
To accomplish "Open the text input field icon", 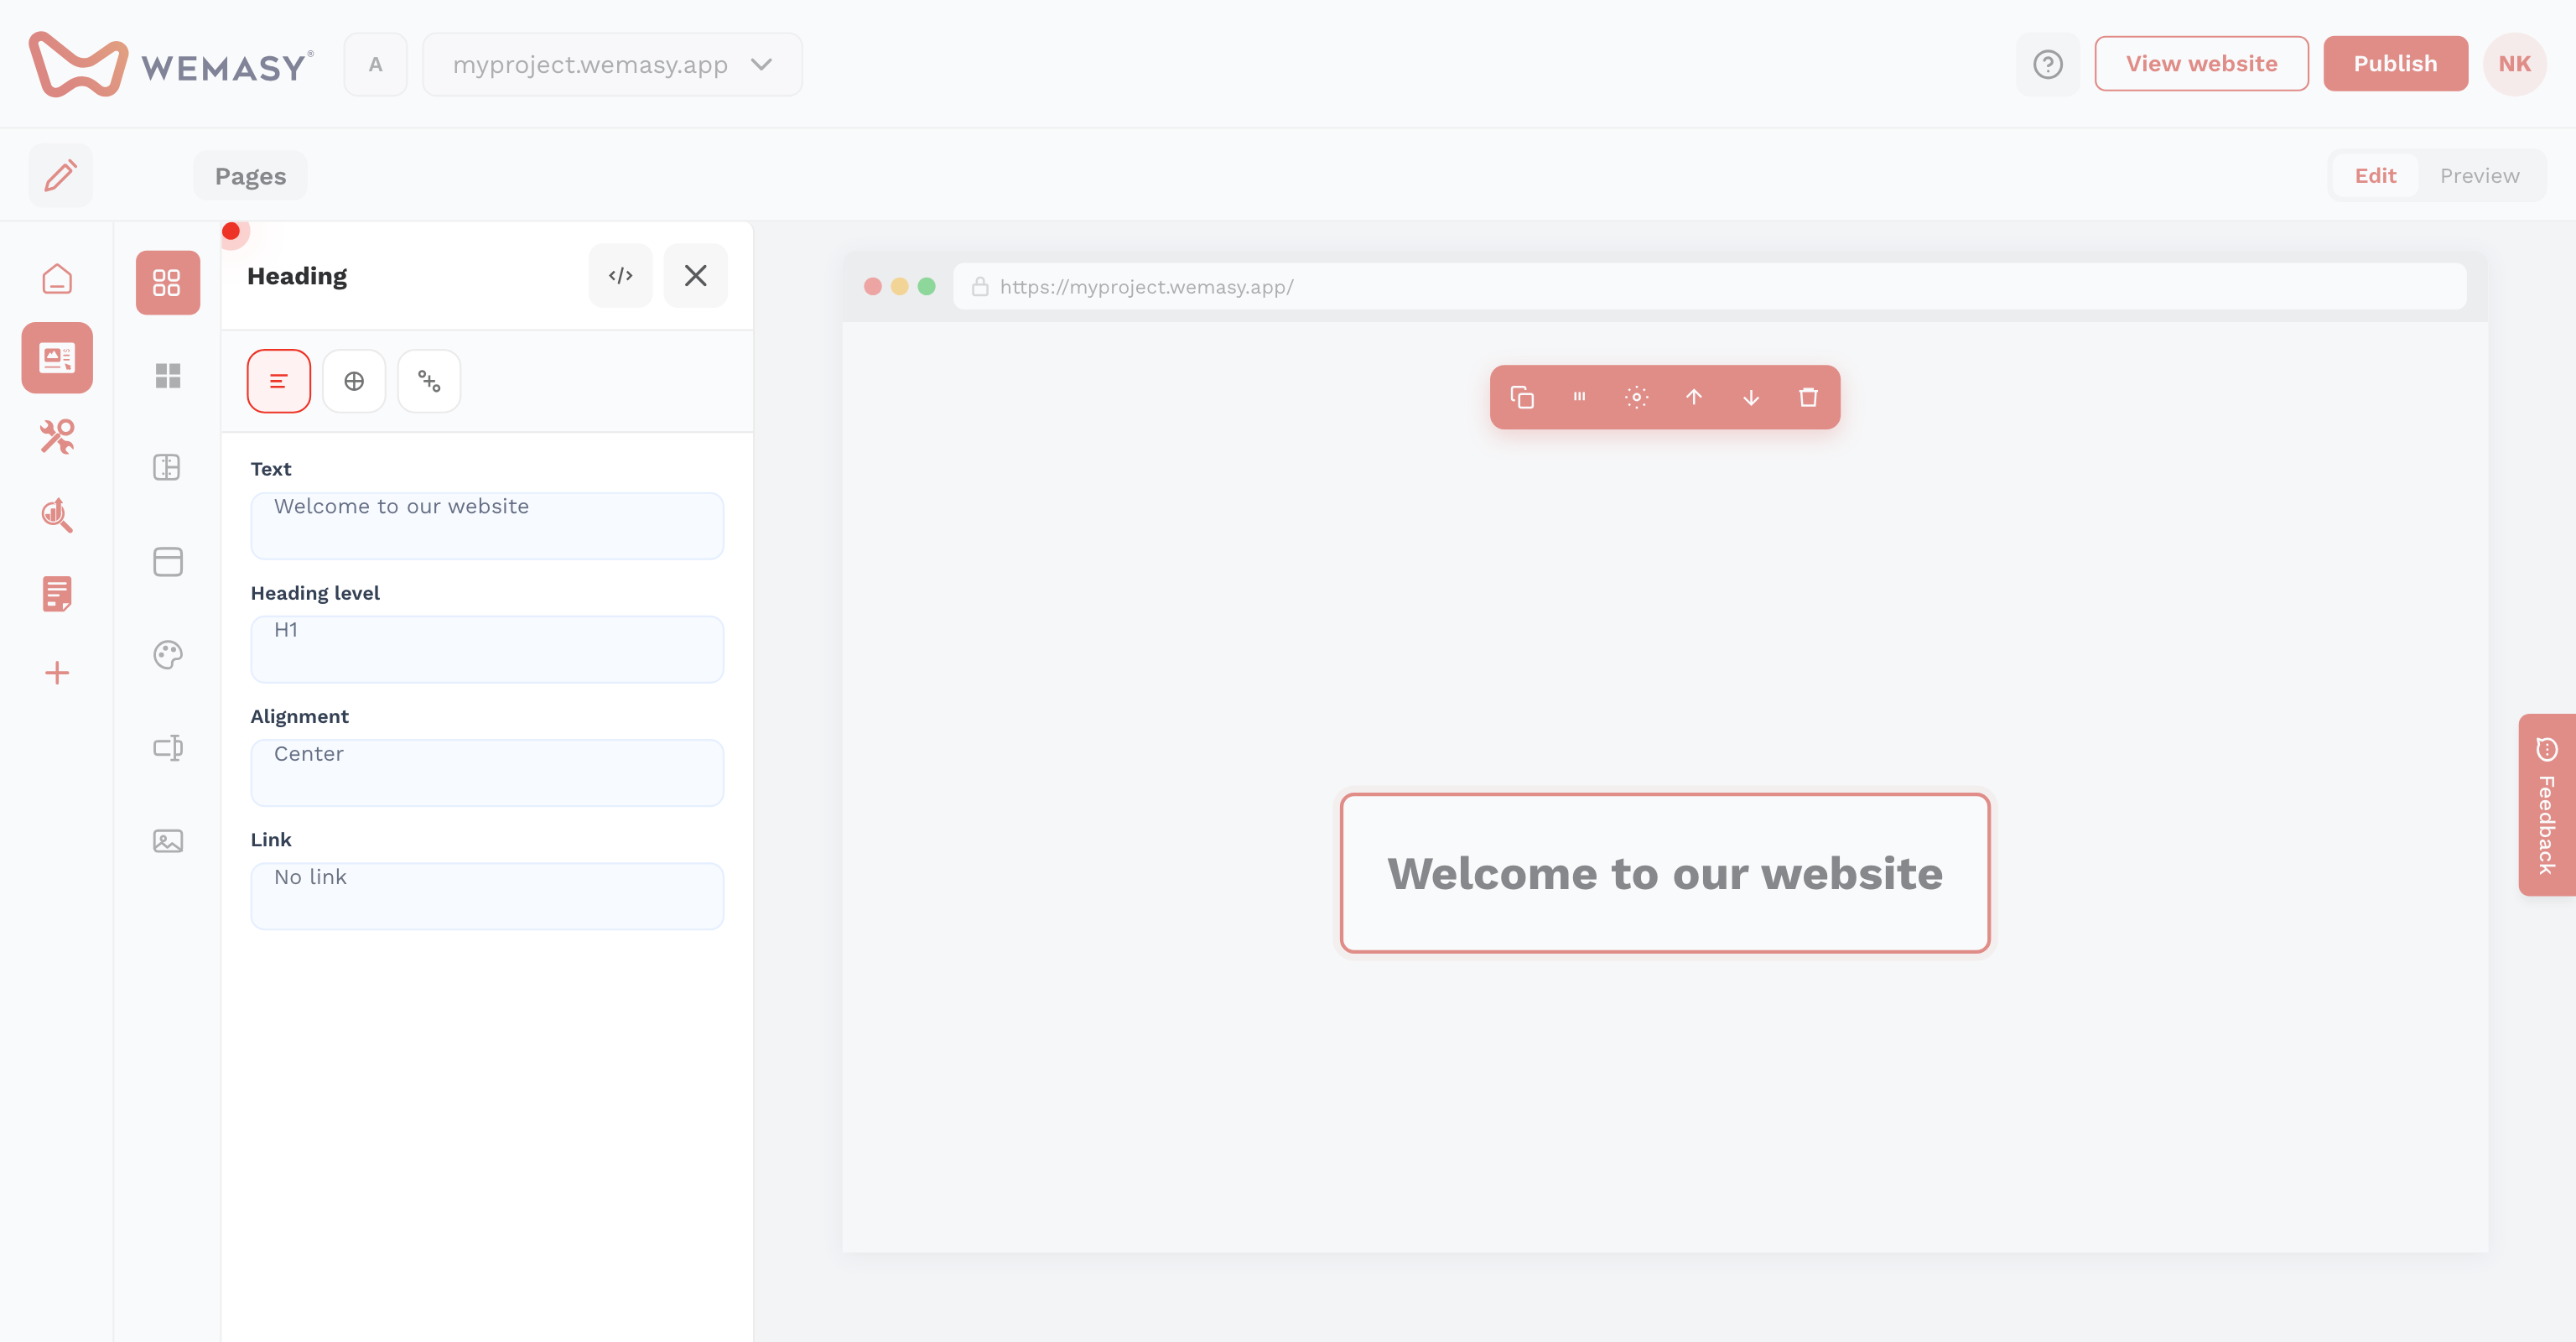I will pyautogui.click(x=168, y=748).
